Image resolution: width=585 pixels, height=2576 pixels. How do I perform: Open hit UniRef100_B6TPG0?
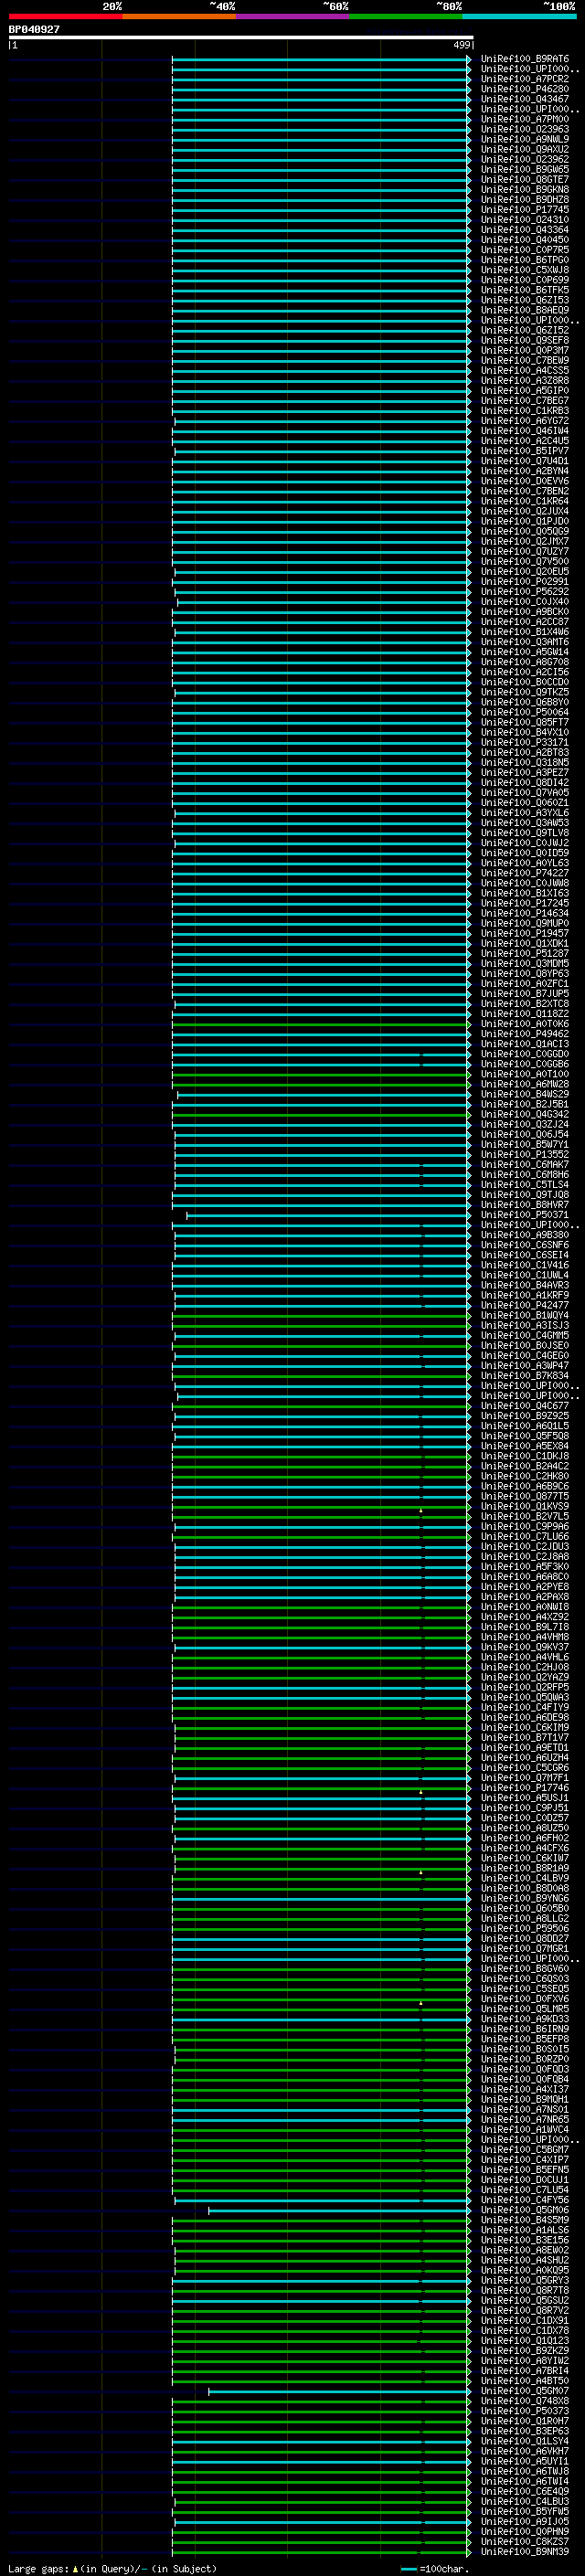pos(524,260)
